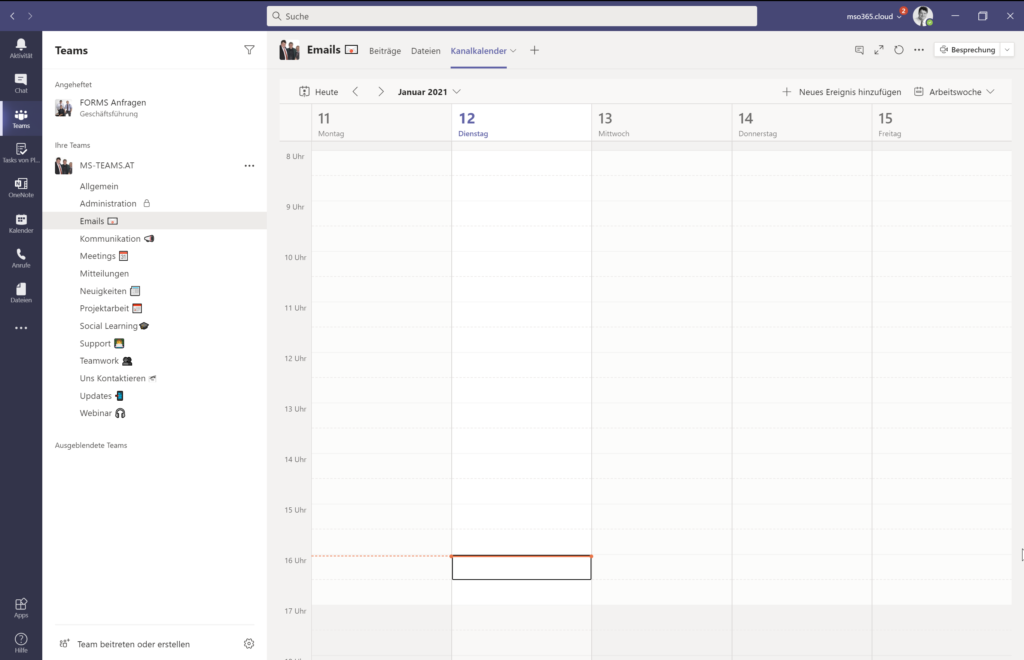Expand the tab to fullscreen
1024x660 pixels.
879,50
